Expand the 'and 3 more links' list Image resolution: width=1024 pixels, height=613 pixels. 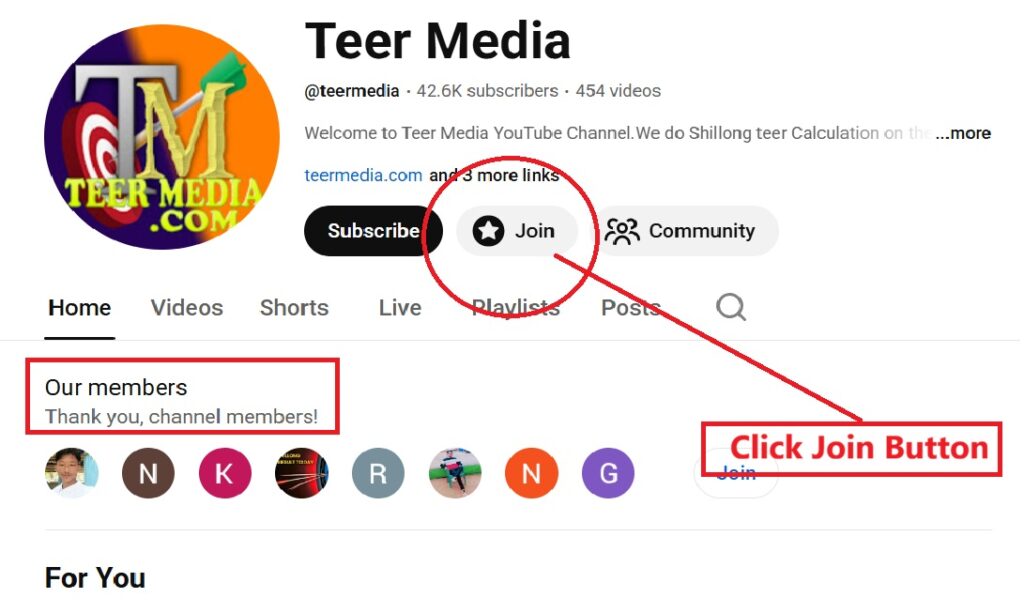pyautogui.click(x=494, y=175)
